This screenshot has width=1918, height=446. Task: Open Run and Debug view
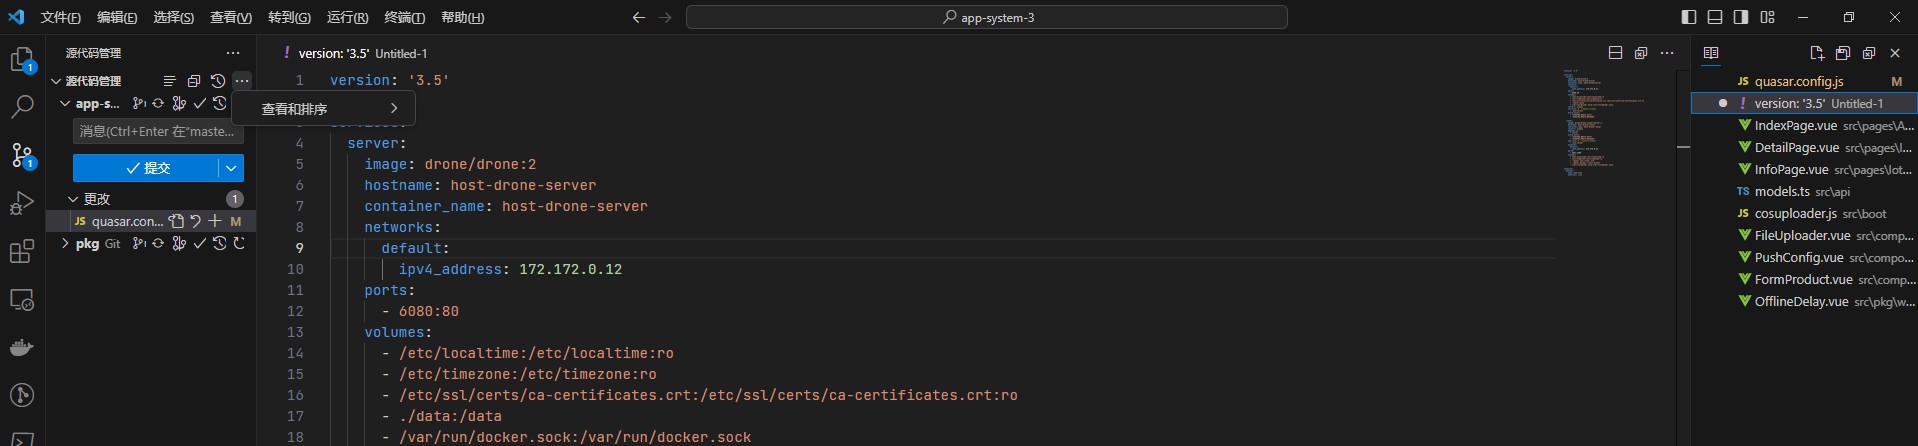[22, 204]
